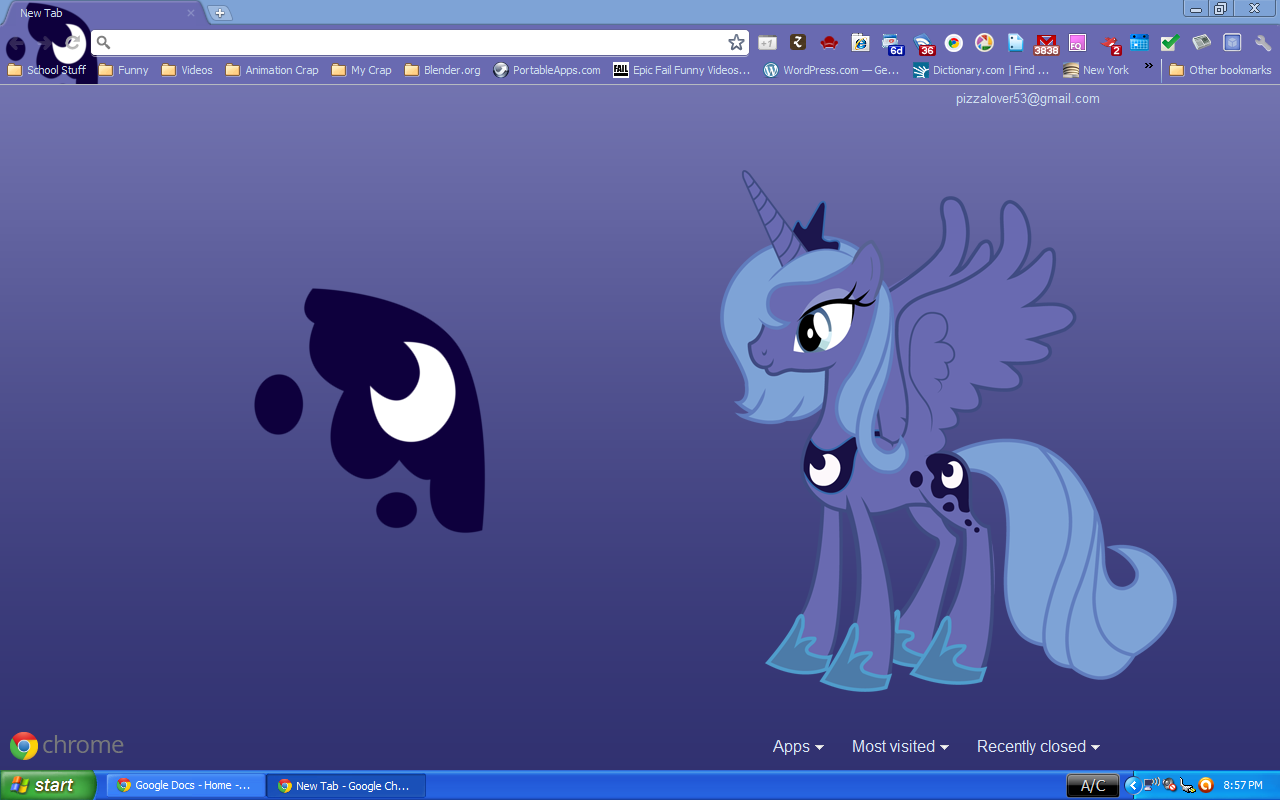Click the blue document extension icon
The image size is (1280, 800).
[x=1016, y=42]
